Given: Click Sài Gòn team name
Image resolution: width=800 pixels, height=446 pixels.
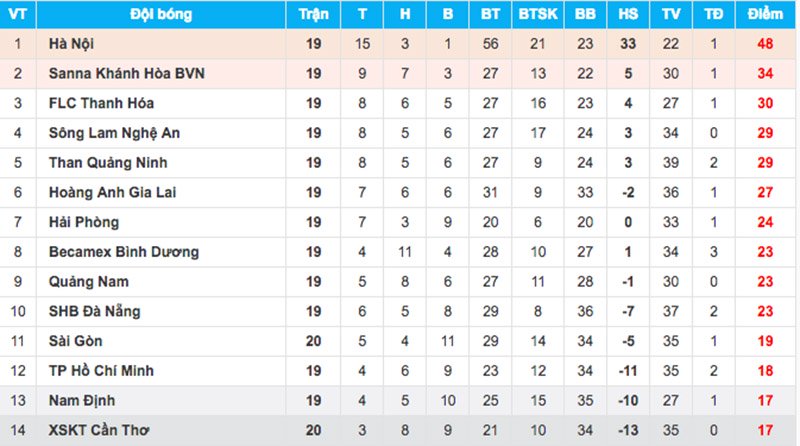Looking at the screenshot, I should [76, 341].
